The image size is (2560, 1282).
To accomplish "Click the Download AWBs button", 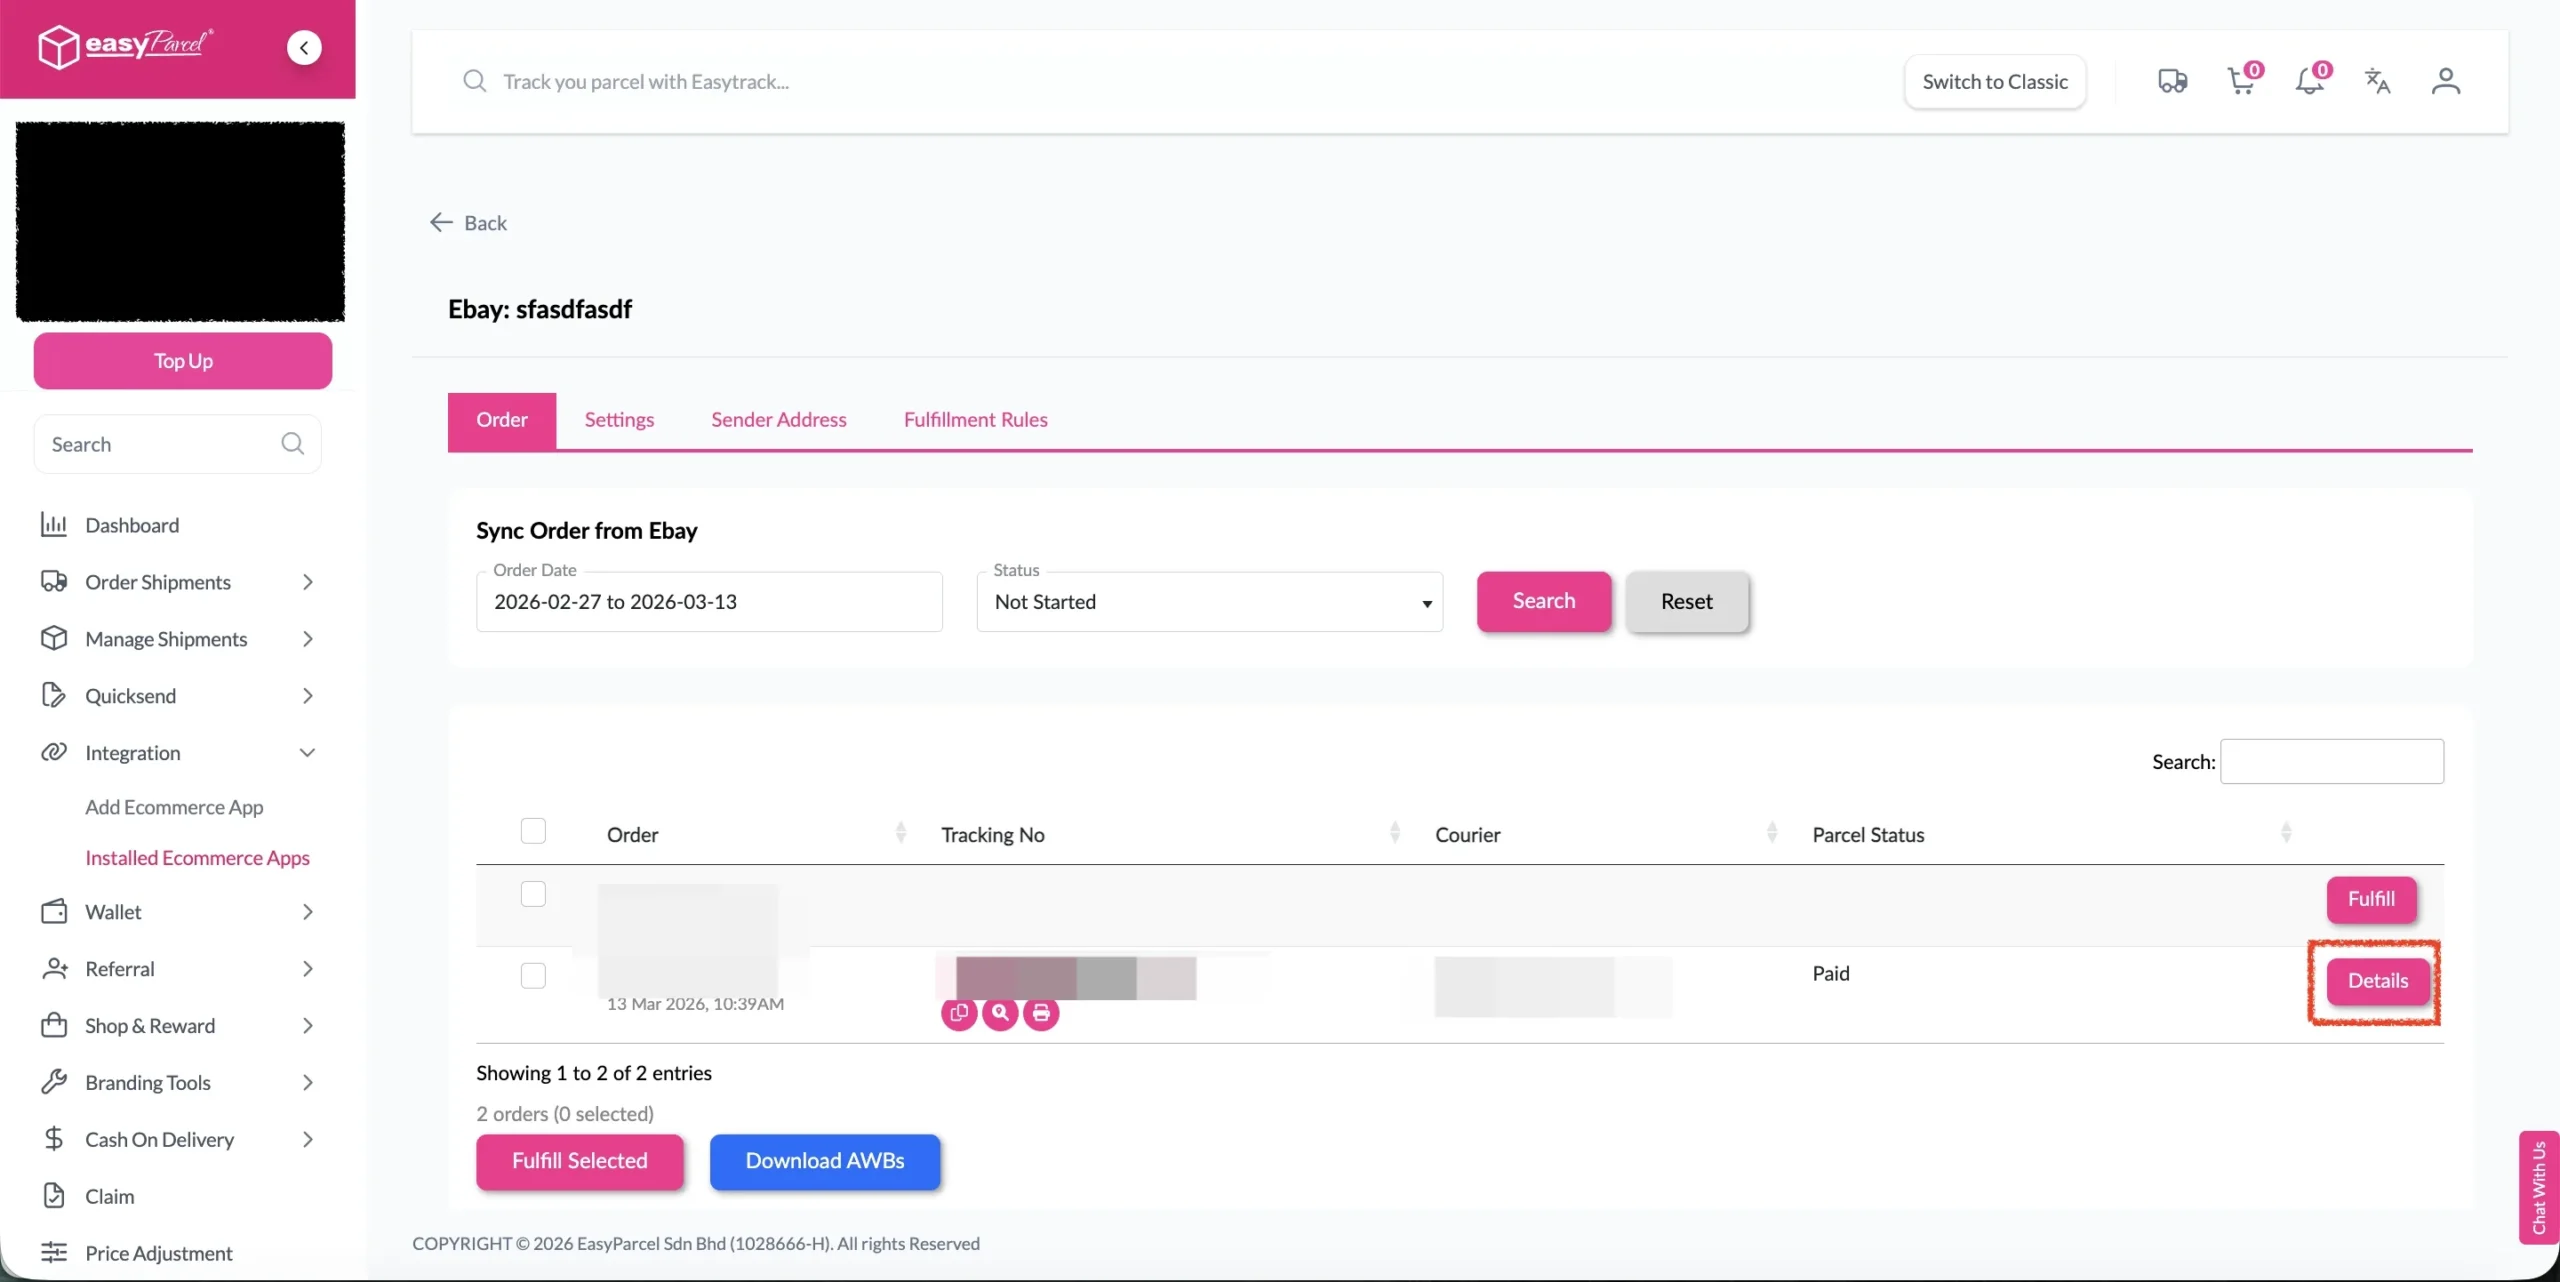I will coord(825,1161).
